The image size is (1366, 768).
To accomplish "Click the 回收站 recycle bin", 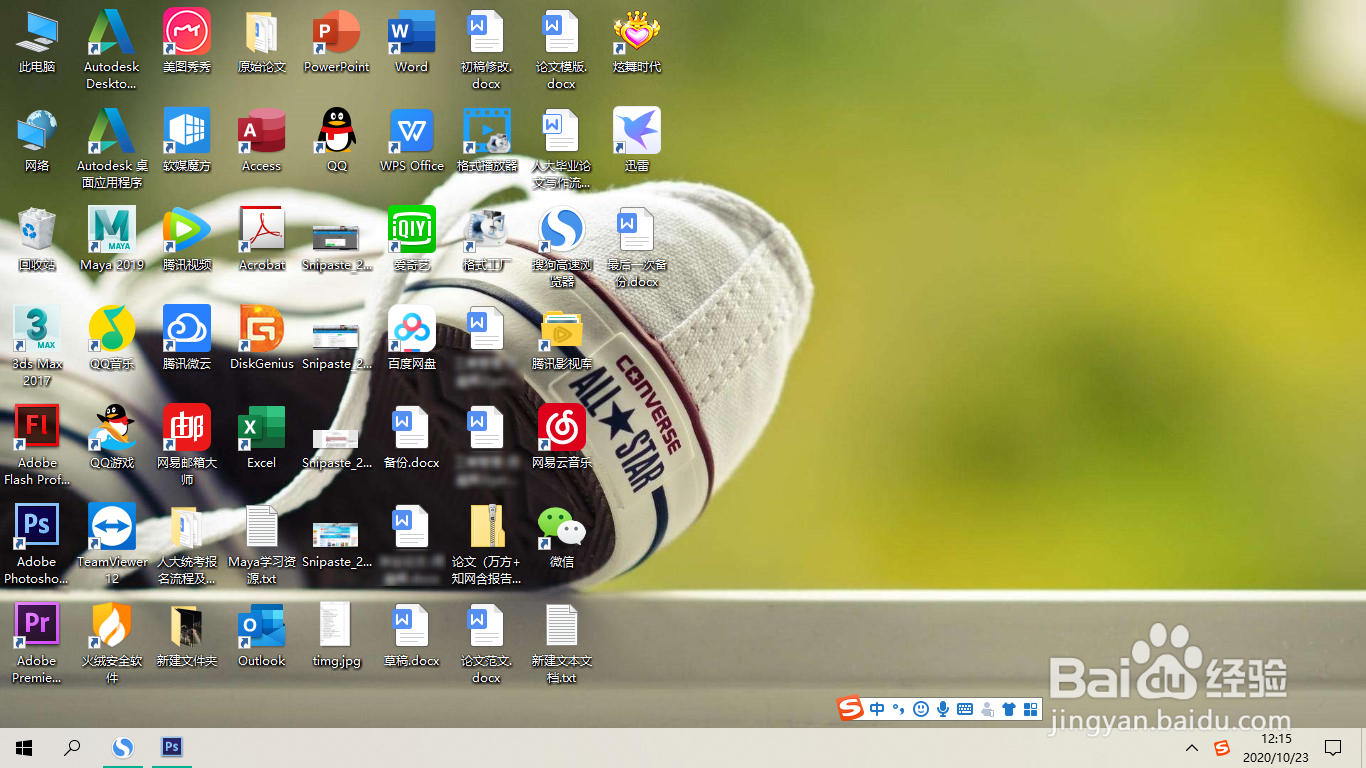I will coord(37,240).
